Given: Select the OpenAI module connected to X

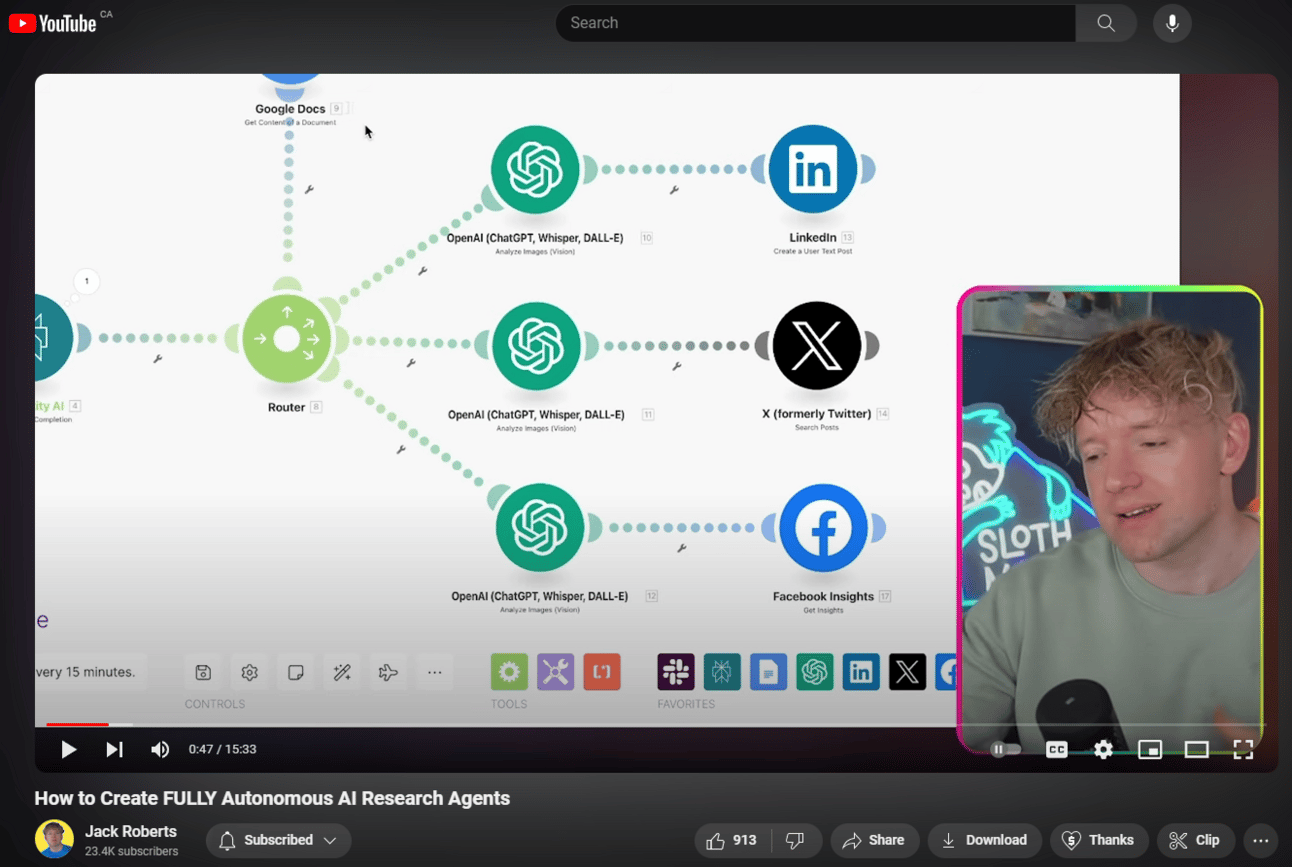Looking at the screenshot, I should tap(536, 346).
